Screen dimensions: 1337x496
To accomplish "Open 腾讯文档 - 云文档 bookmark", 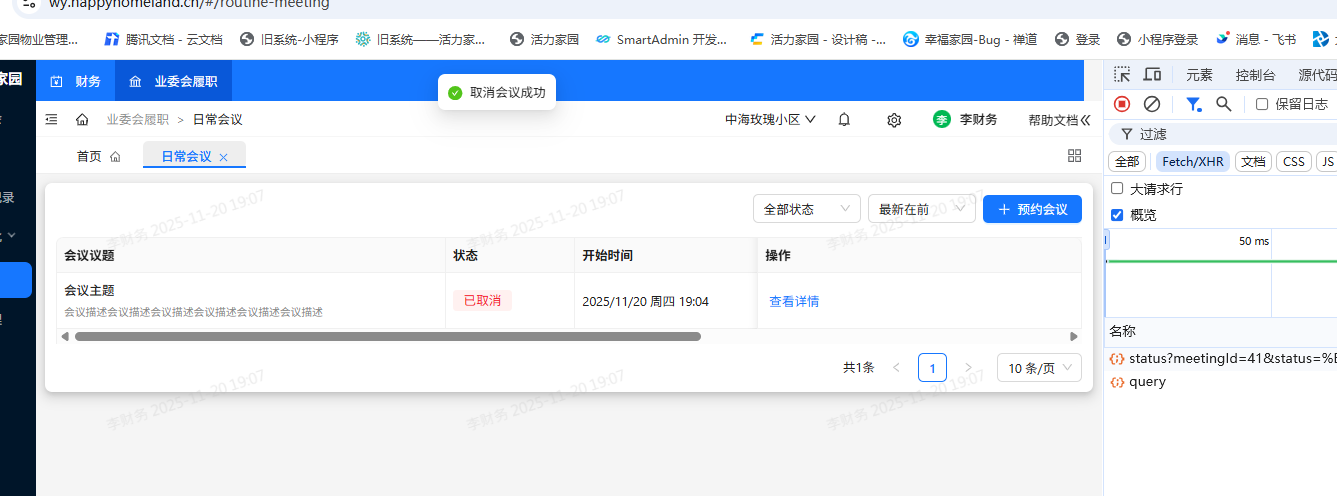I will [x=164, y=40].
